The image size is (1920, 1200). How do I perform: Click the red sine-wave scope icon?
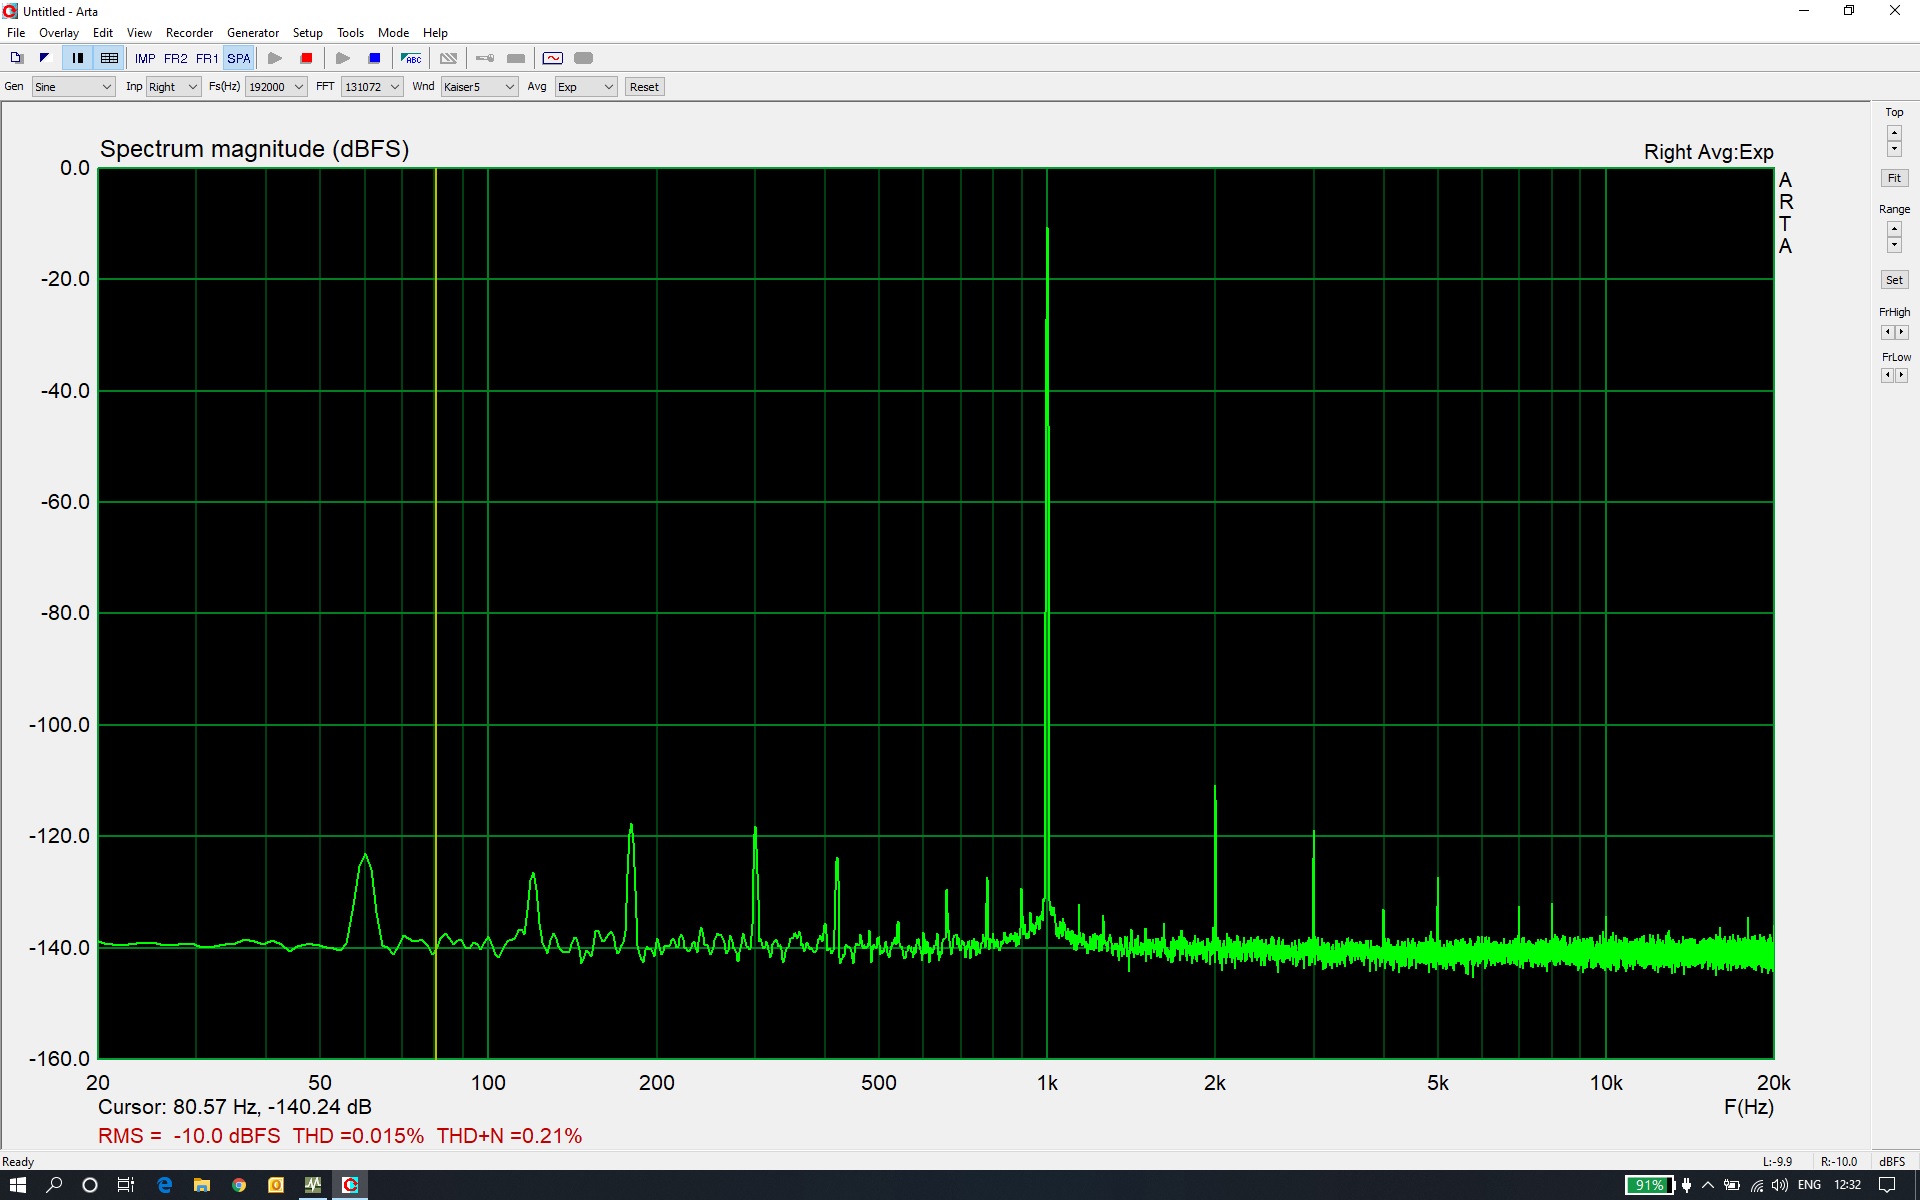[553, 58]
